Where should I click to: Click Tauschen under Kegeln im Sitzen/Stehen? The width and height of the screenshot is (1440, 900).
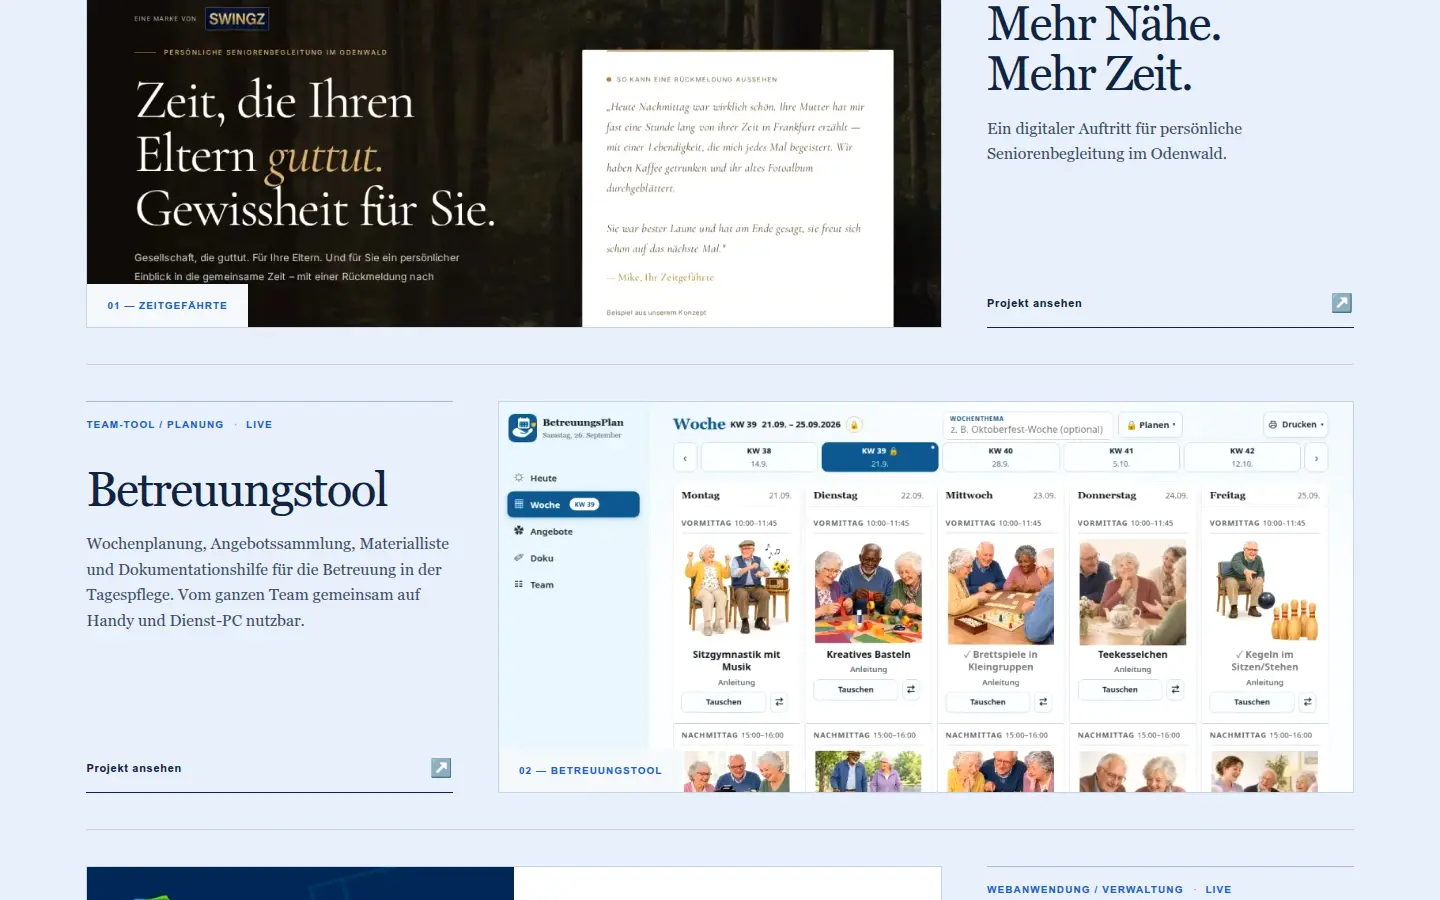point(1252,702)
